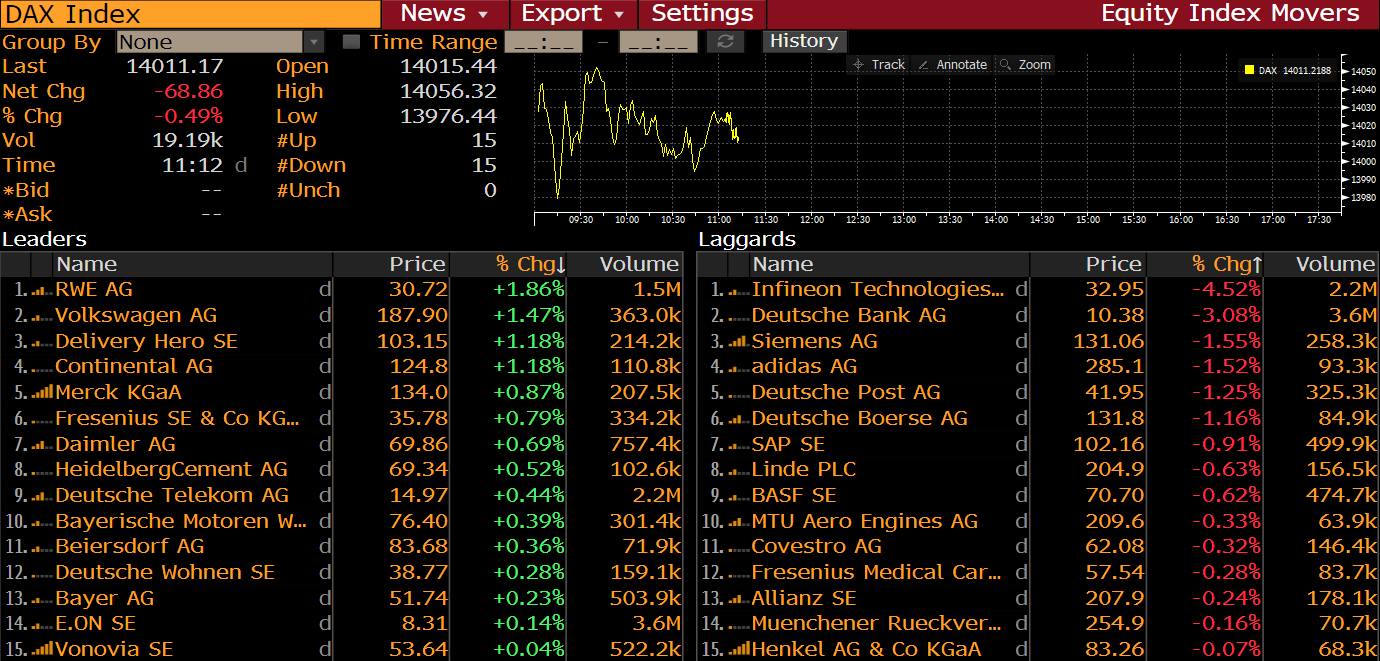
Task: Click bar icon beside Henkel AG
Action: tap(739, 649)
